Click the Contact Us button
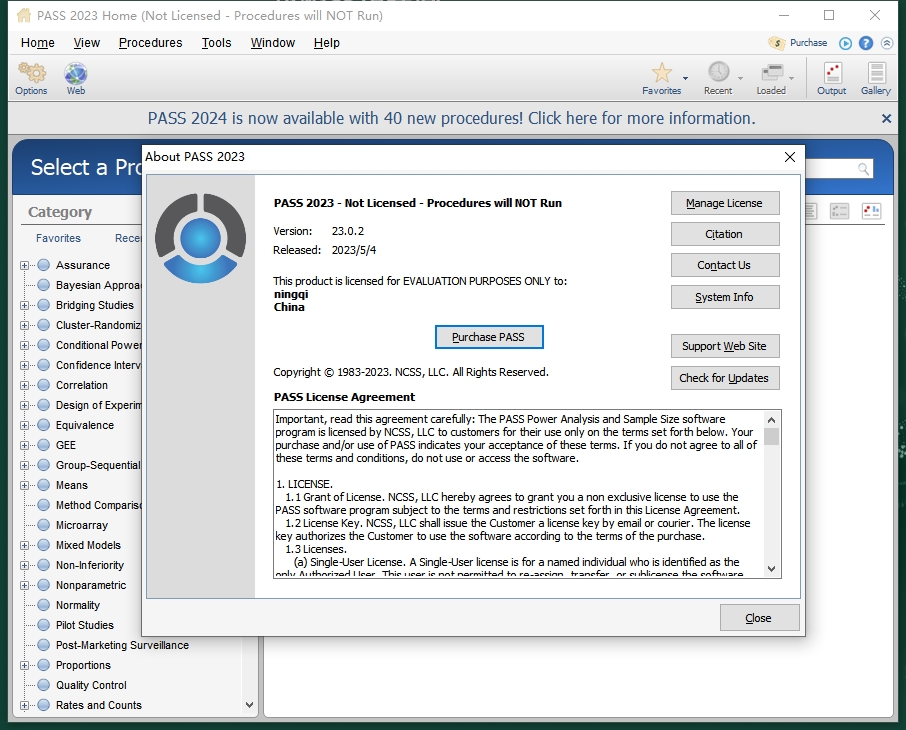Image resolution: width=906 pixels, height=730 pixels. point(725,265)
